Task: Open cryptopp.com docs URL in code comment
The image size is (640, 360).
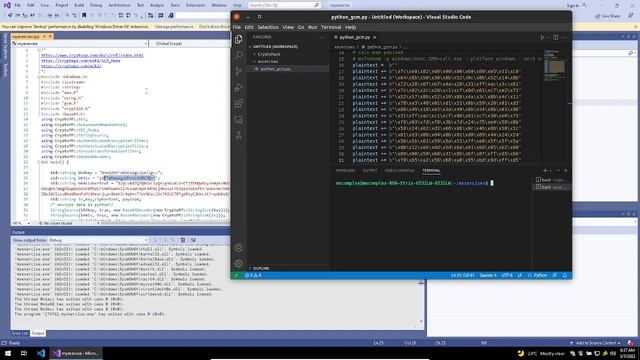Action: tap(92, 55)
